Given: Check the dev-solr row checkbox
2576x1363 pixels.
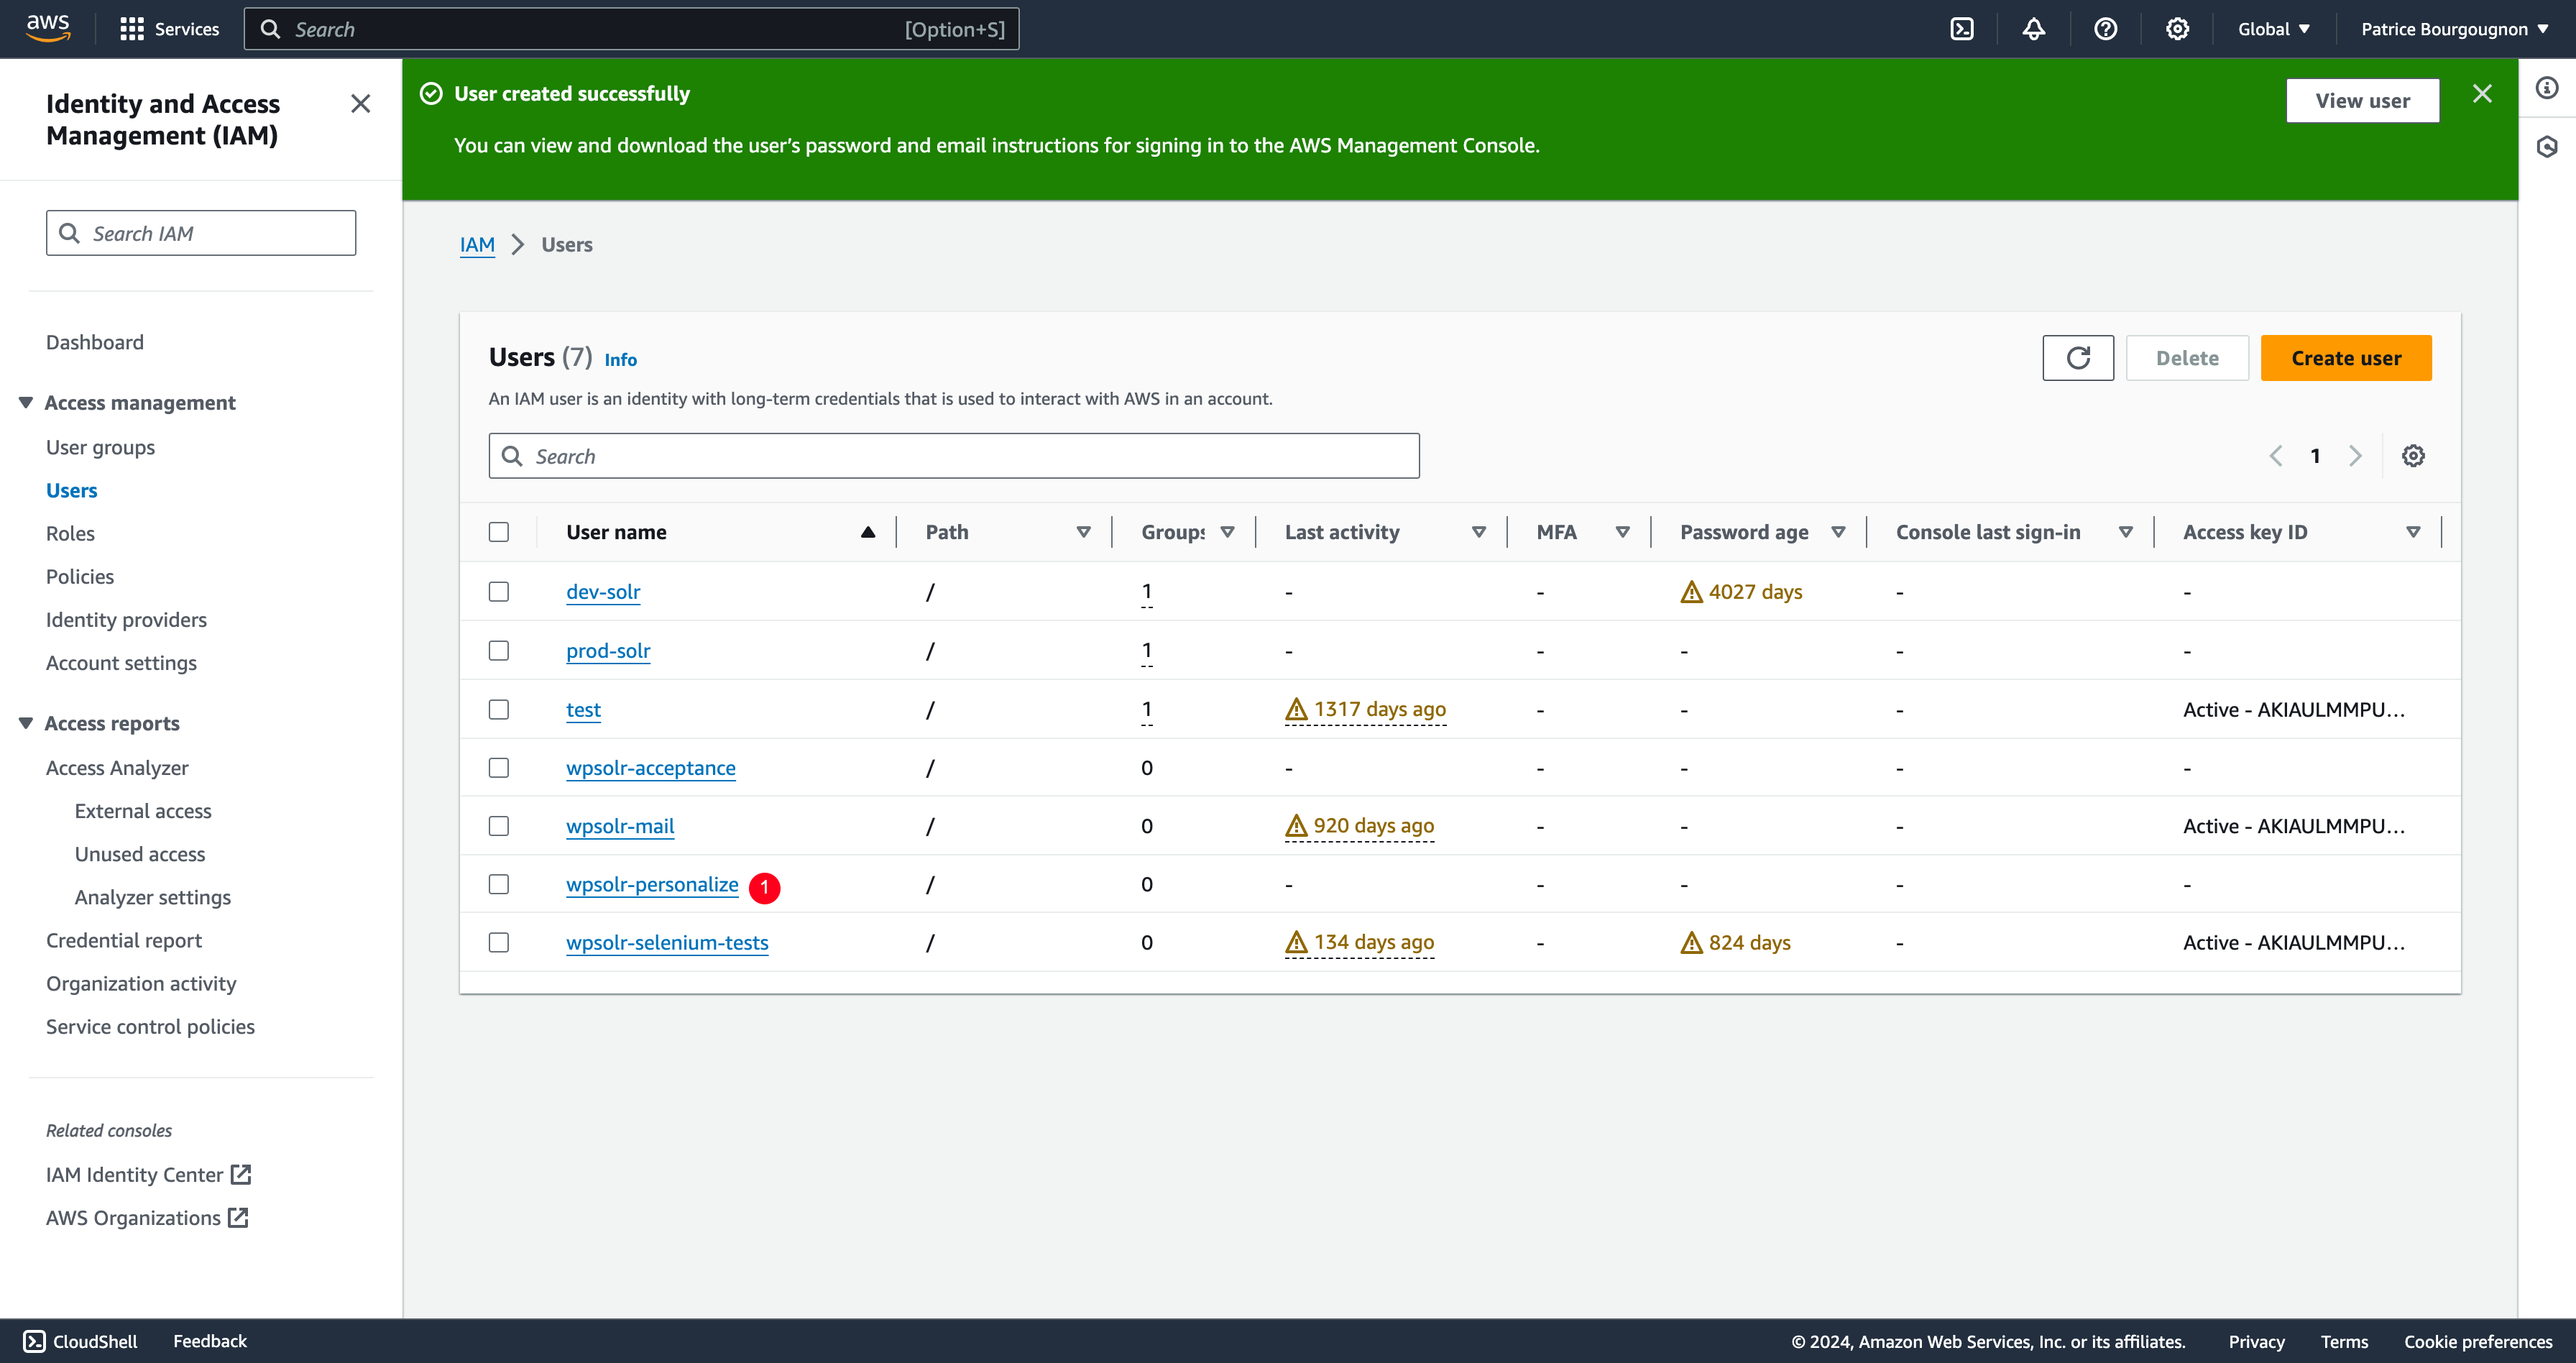Looking at the screenshot, I should tap(499, 592).
